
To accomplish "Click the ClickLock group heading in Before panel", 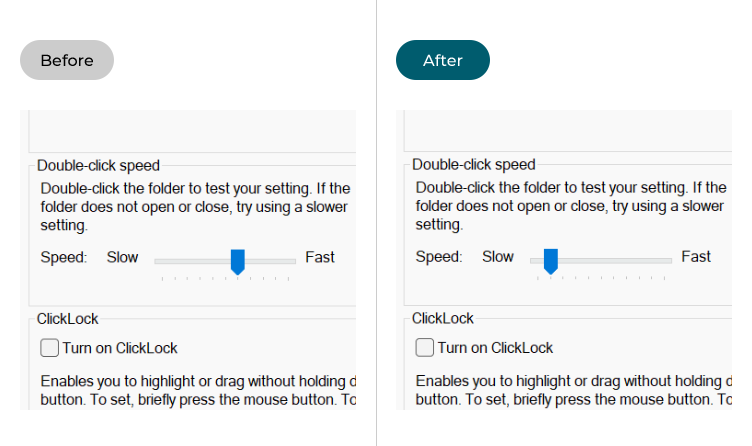I will tap(68, 319).
